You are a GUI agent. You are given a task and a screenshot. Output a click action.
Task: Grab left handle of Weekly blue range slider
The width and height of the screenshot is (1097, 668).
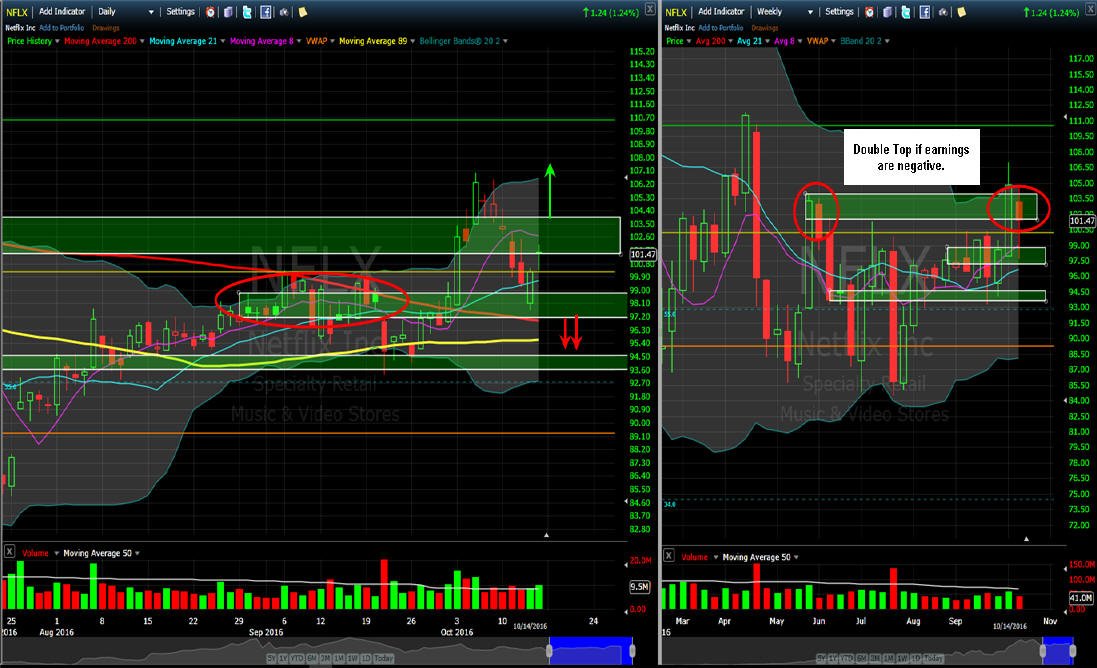tap(1043, 651)
